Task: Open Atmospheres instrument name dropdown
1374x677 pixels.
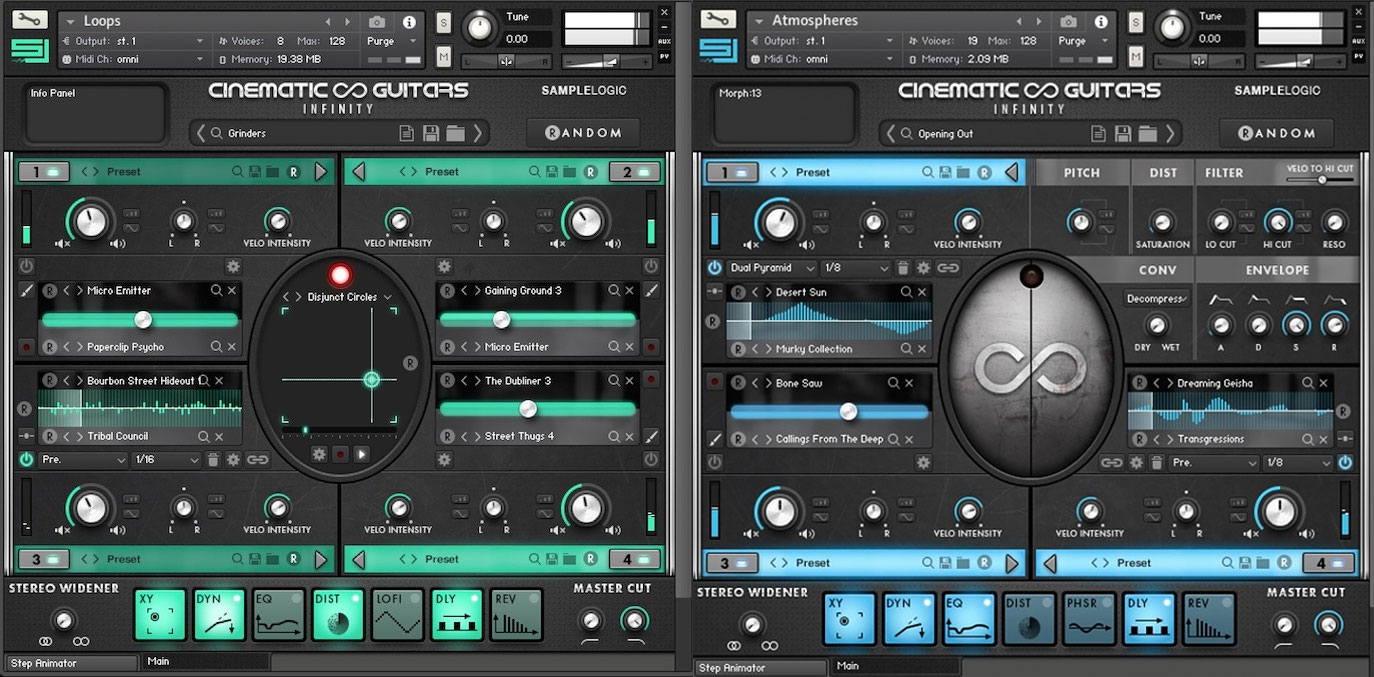Action: coord(761,21)
